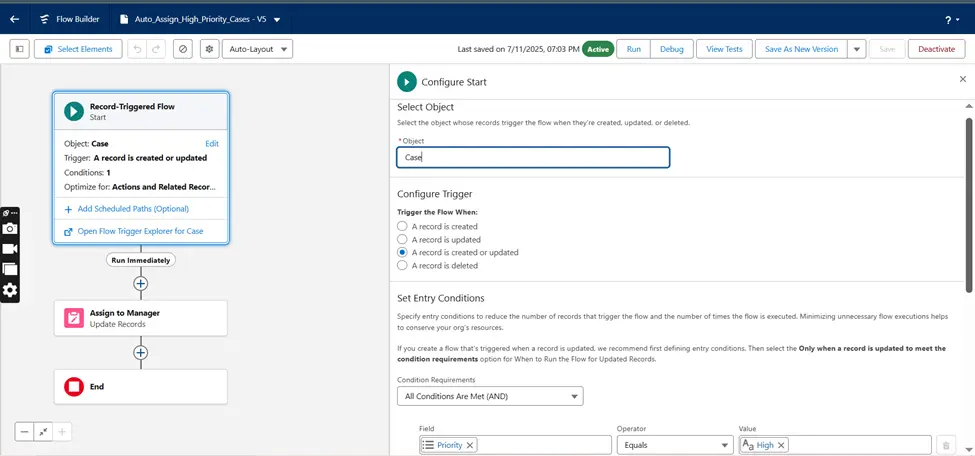Click the Object input field containing Case
The height and width of the screenshot is (456, 975).
[533, 157]
